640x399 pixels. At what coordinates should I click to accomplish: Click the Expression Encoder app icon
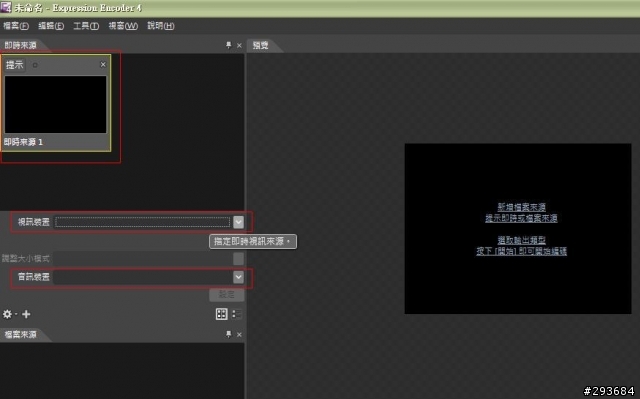click(6, 7)
